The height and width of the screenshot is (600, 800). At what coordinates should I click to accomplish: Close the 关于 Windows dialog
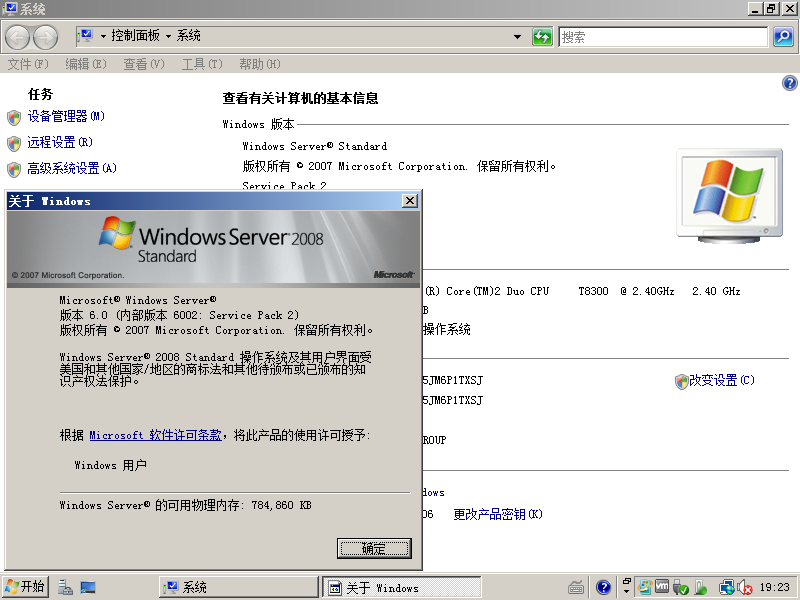(x=410, y=201)
